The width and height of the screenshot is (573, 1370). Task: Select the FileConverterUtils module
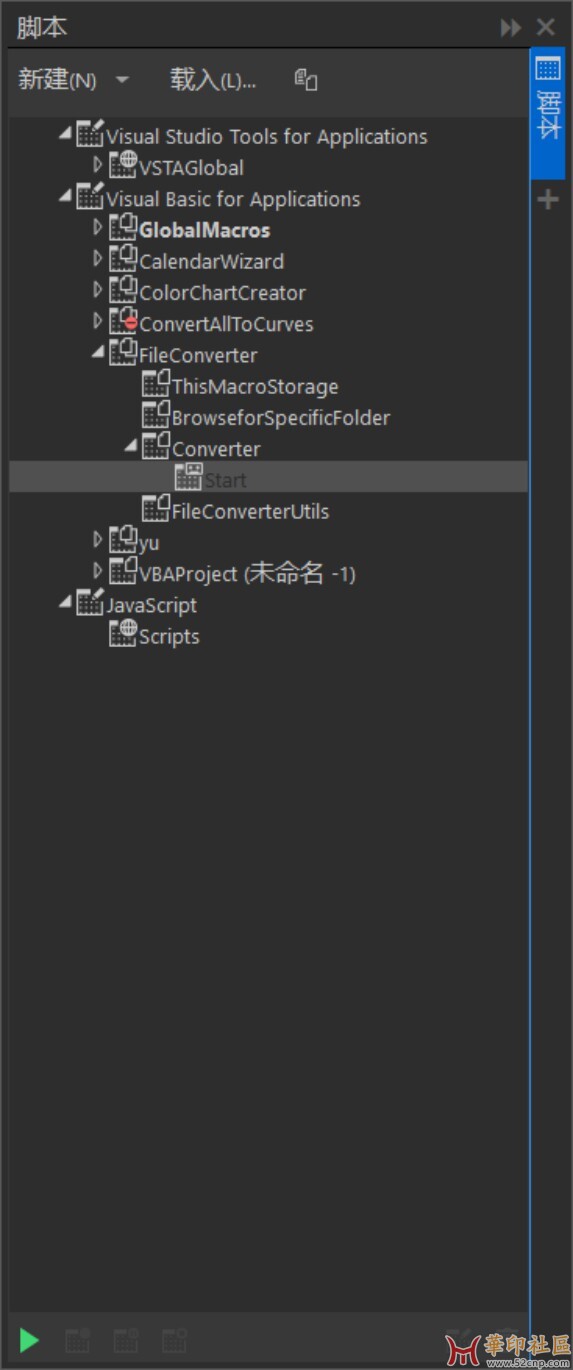(250, 511)
